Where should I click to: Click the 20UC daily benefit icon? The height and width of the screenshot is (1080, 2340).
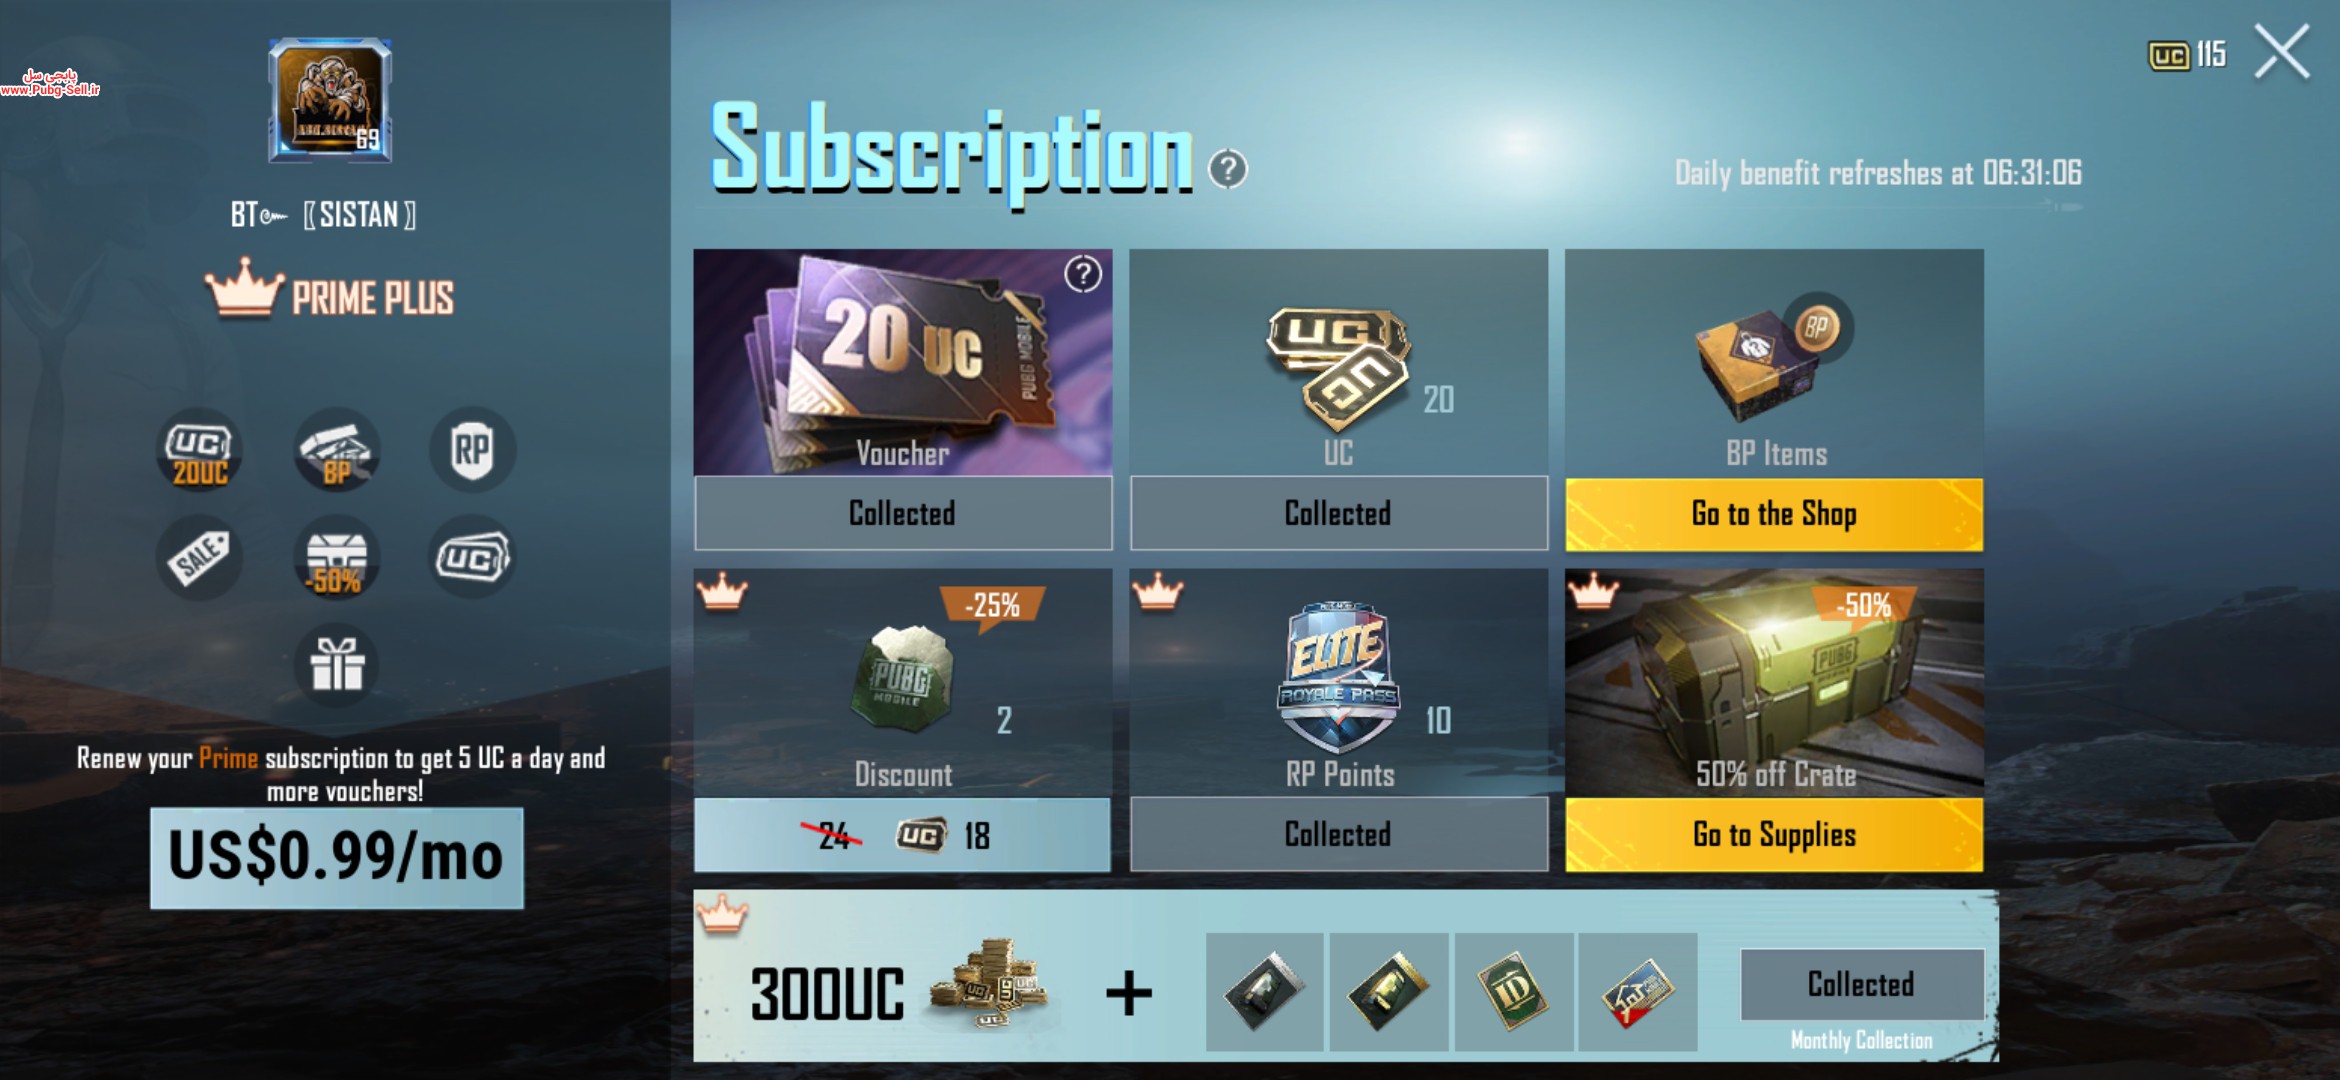tap(199, 450)
